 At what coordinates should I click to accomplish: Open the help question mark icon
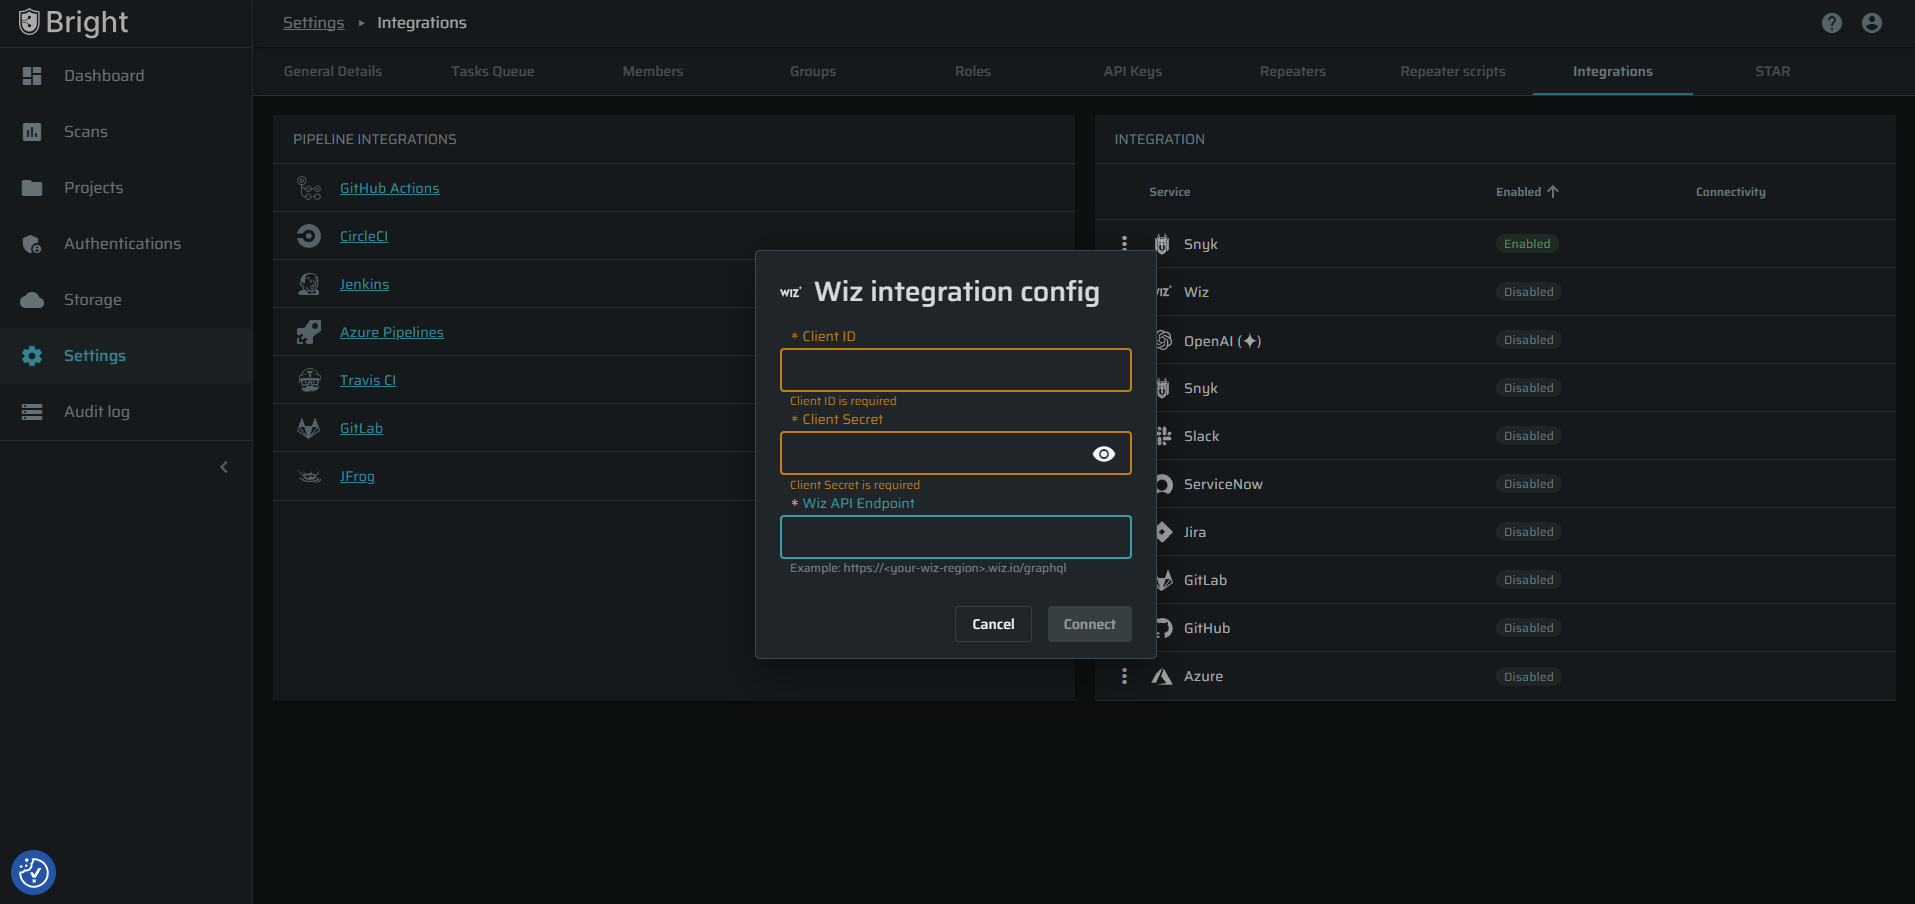(1831, 23)
